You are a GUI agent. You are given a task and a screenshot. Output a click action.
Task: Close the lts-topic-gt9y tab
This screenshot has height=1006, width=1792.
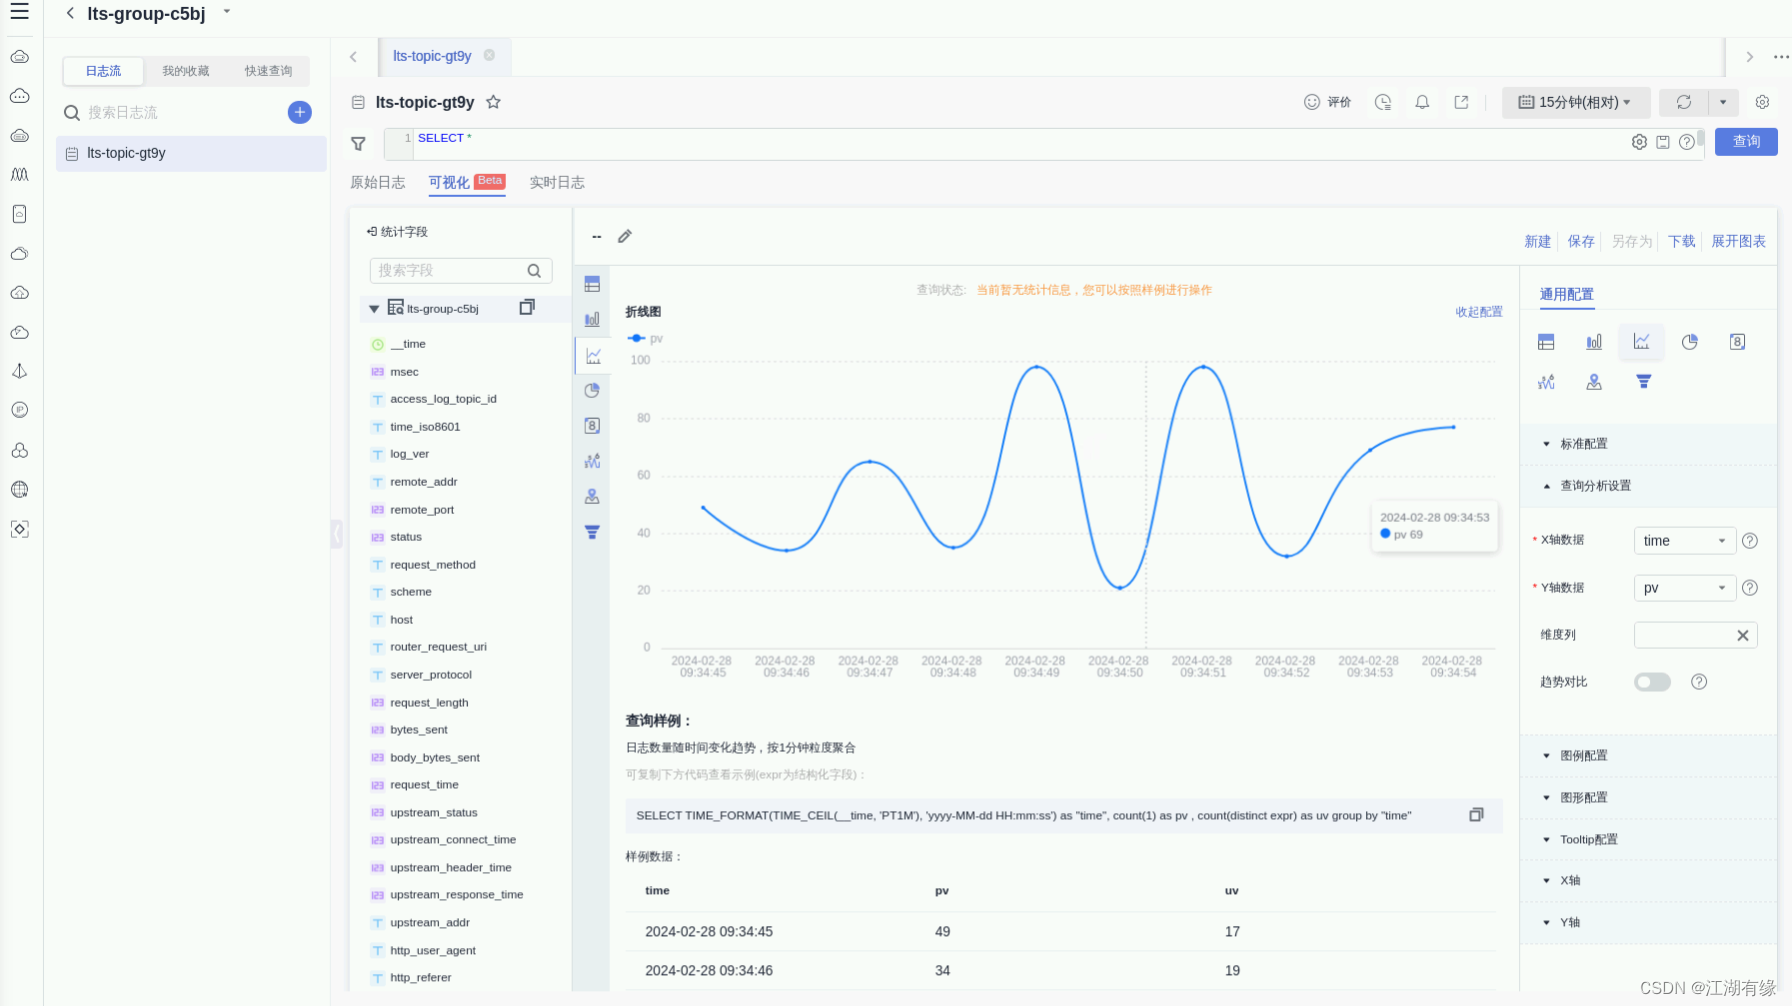tap(489, 56)
